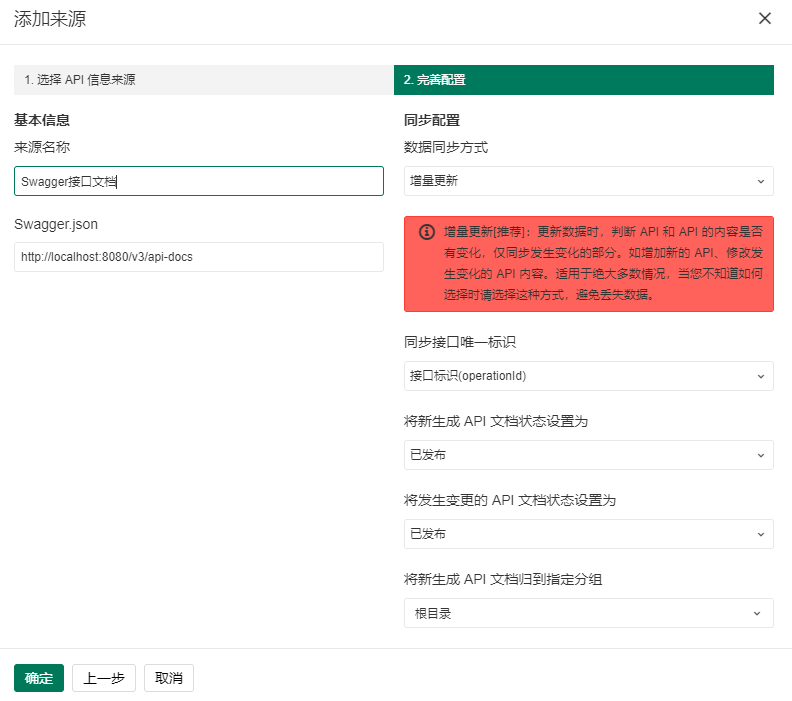Click the 取消 cancel button
Viewport: 792px width, 701px height.
tap(169, 678)
